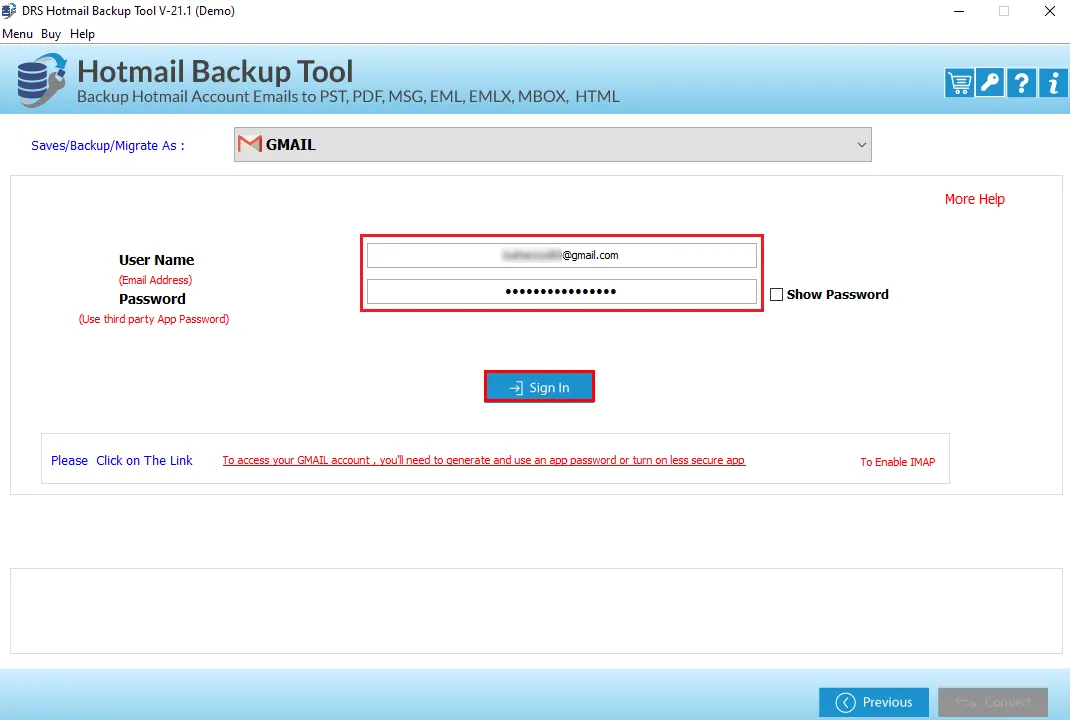This screenshot has height=720, width=1070.
Task: Open the Buy menu
Action: (50, 34)
